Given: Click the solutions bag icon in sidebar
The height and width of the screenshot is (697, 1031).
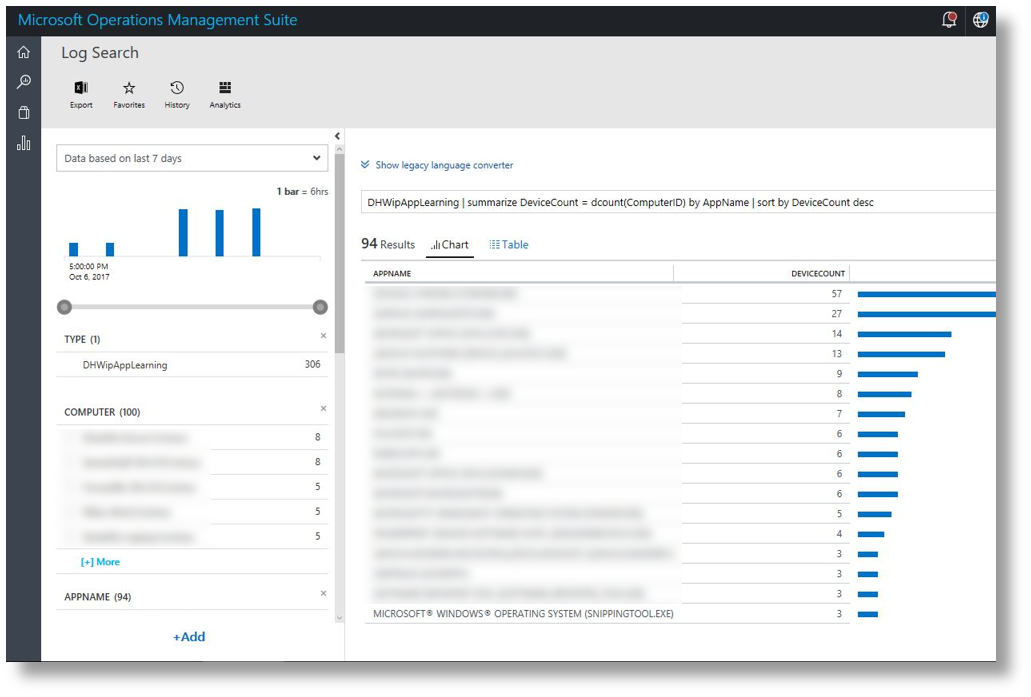Looking at the screenshot, I should click(23, 113).
